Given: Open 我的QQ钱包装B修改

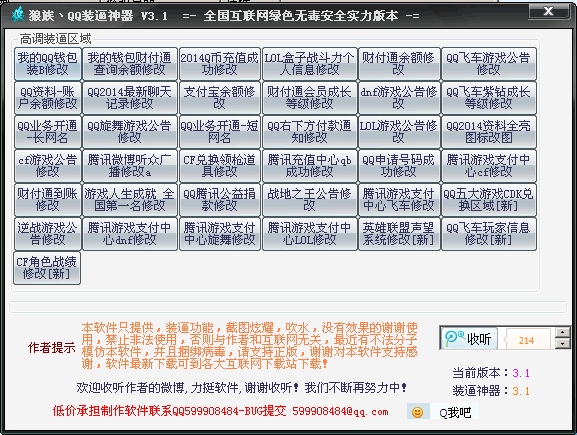Looking at the screenshot, I should coord(47,64).
